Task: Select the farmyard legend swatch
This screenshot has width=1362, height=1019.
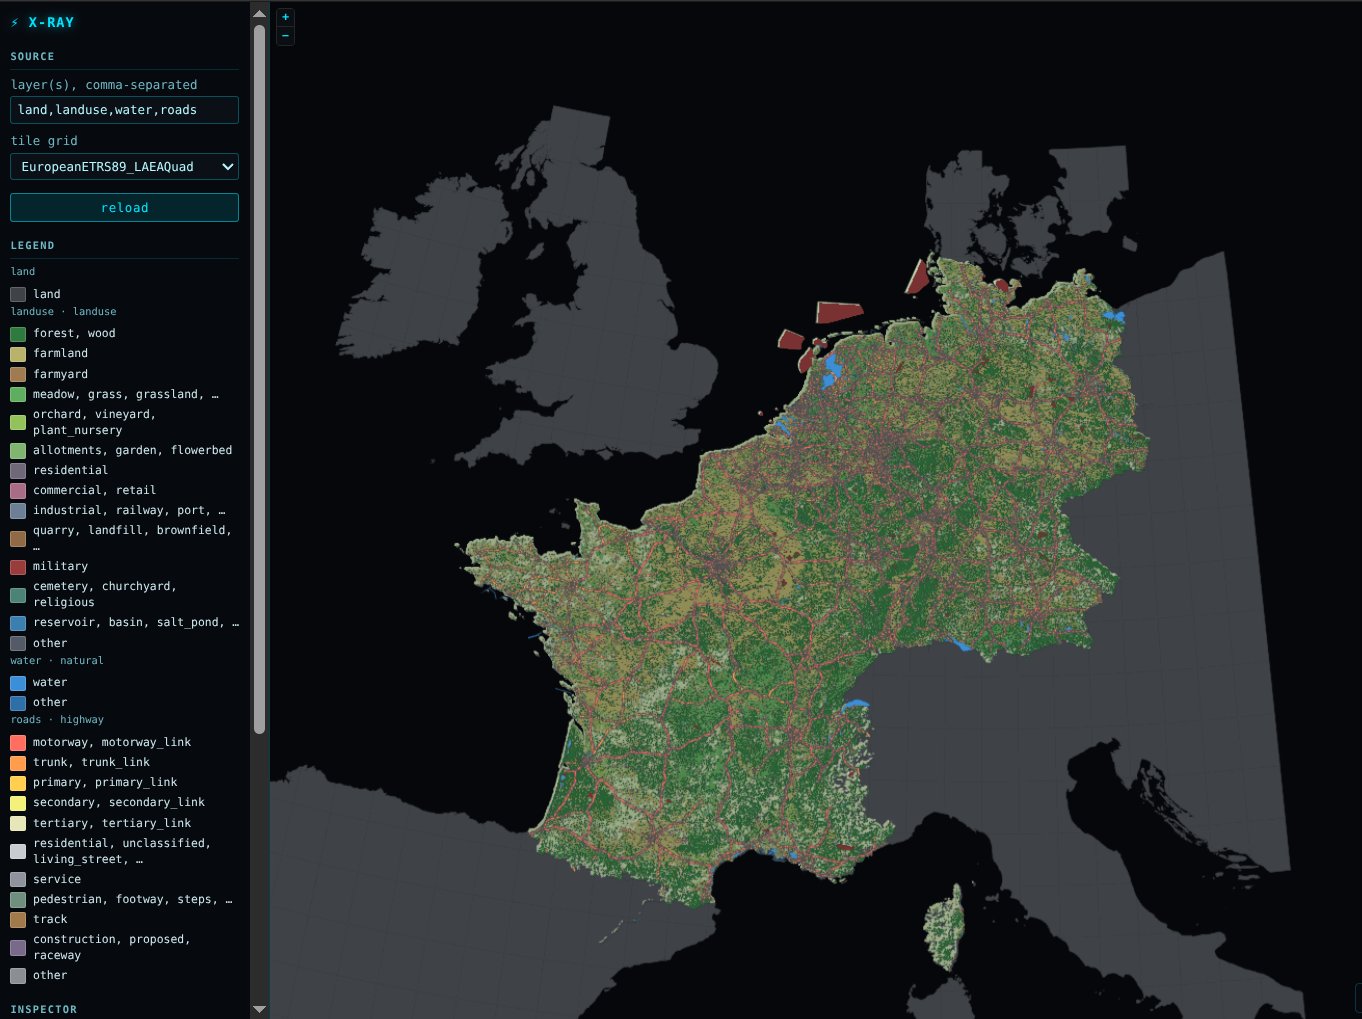Action: pyautogui.click(x=18, y=374)
